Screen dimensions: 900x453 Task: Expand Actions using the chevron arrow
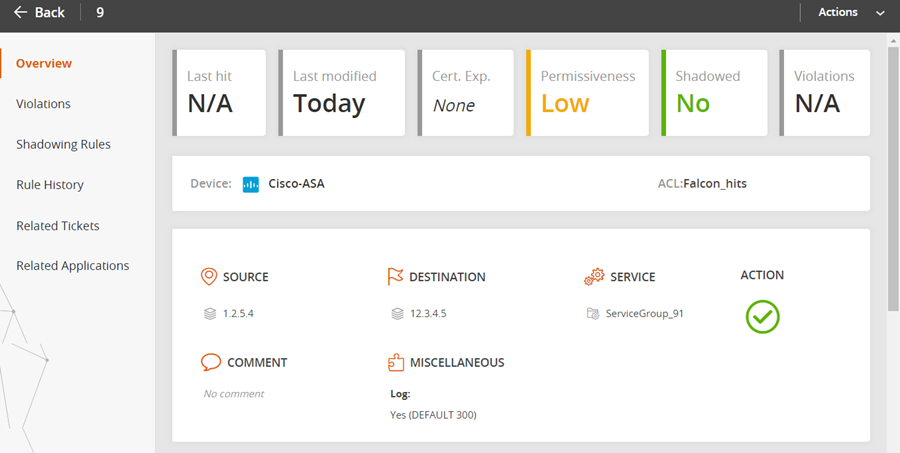point(880,13)
